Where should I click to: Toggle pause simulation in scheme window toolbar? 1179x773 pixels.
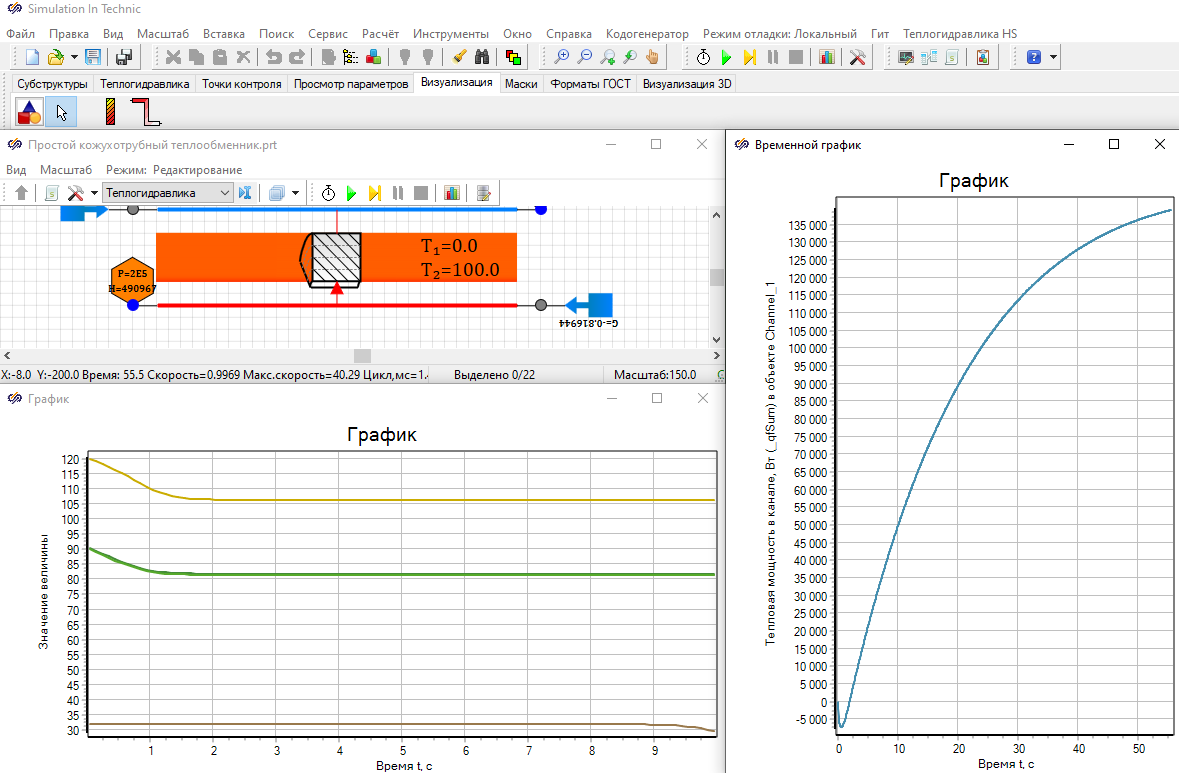coord(398,193)
